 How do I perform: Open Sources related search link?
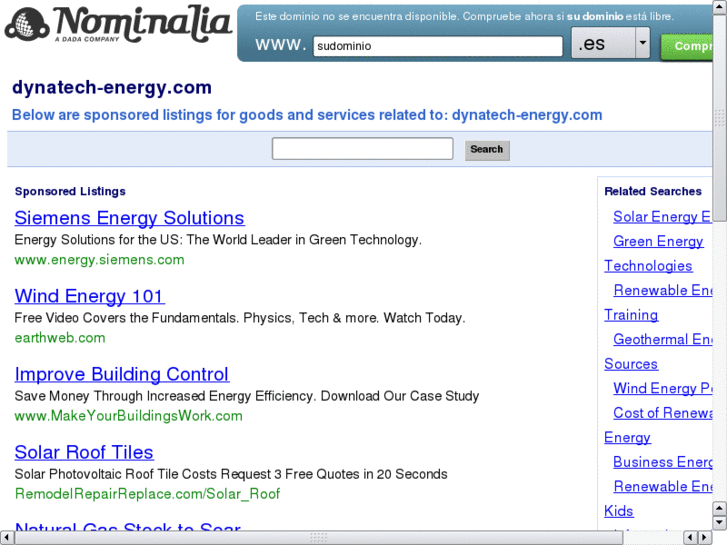631,364
